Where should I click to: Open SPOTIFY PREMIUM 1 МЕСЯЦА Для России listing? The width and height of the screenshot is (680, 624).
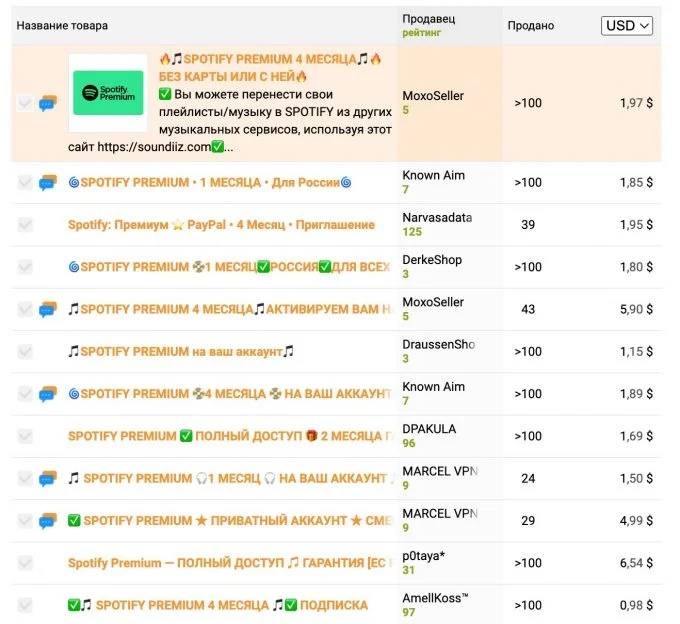click(x=210, y=183)
